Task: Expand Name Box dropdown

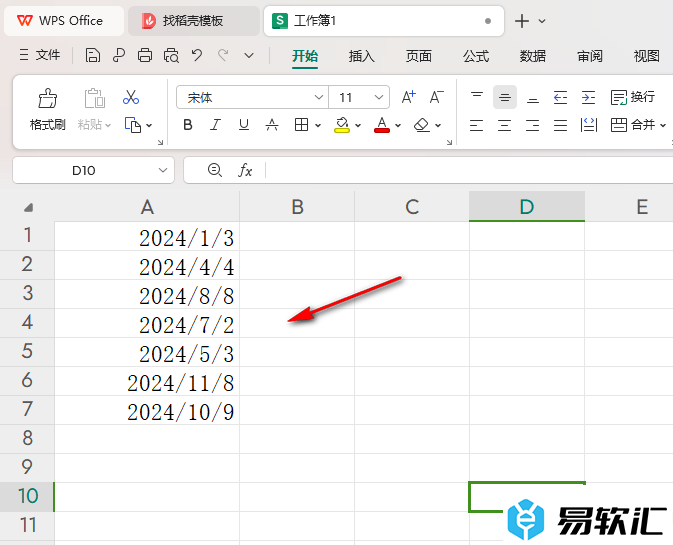Action: point(163,170)
